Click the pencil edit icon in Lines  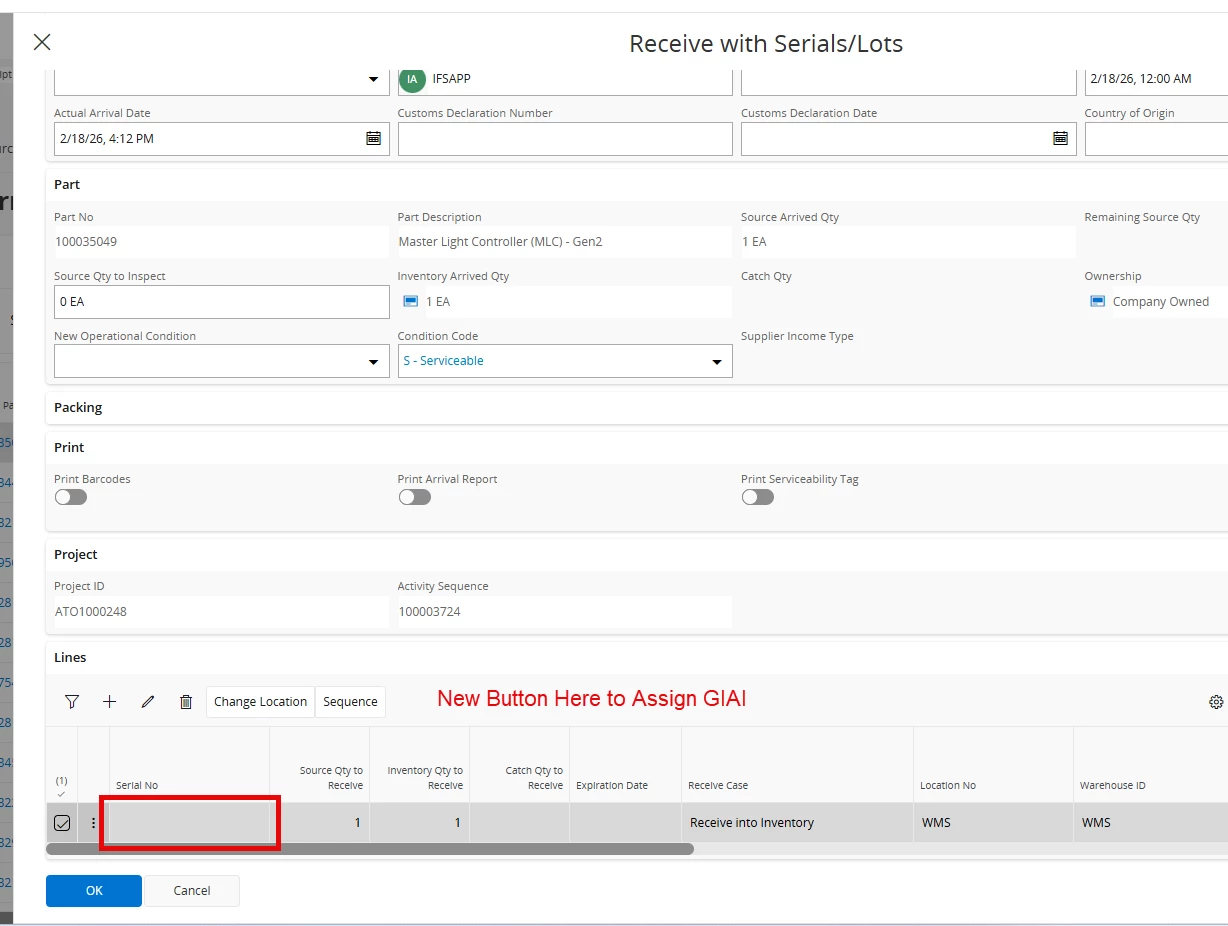[x=148, y=702]
